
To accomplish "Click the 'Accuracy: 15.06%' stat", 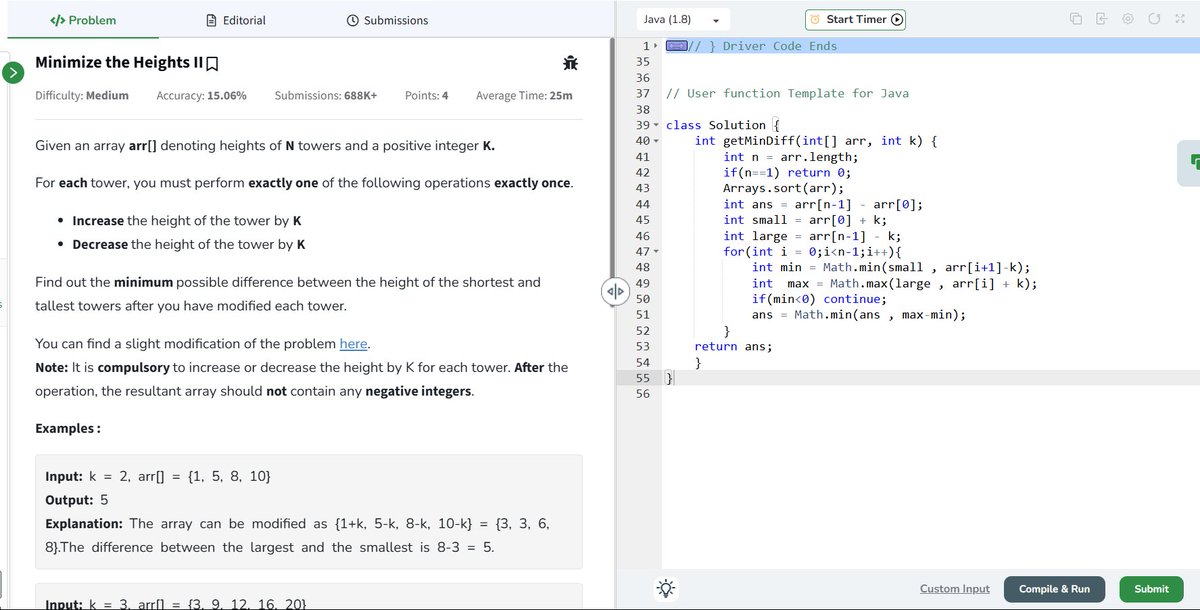I will (x=202, y=95).
